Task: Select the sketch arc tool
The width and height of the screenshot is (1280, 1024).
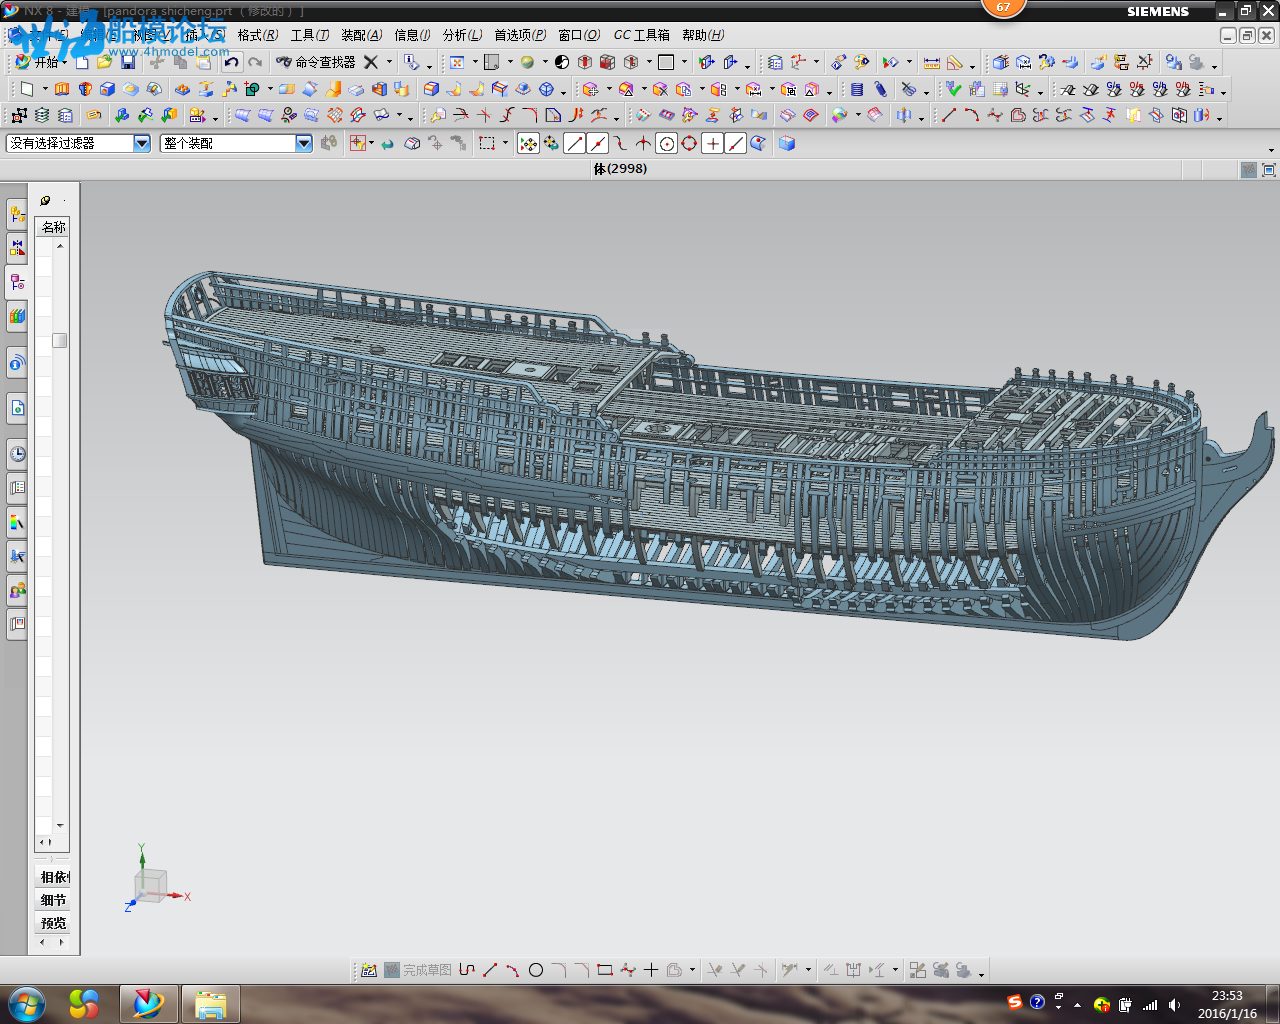Action: (x=513, y=970)
